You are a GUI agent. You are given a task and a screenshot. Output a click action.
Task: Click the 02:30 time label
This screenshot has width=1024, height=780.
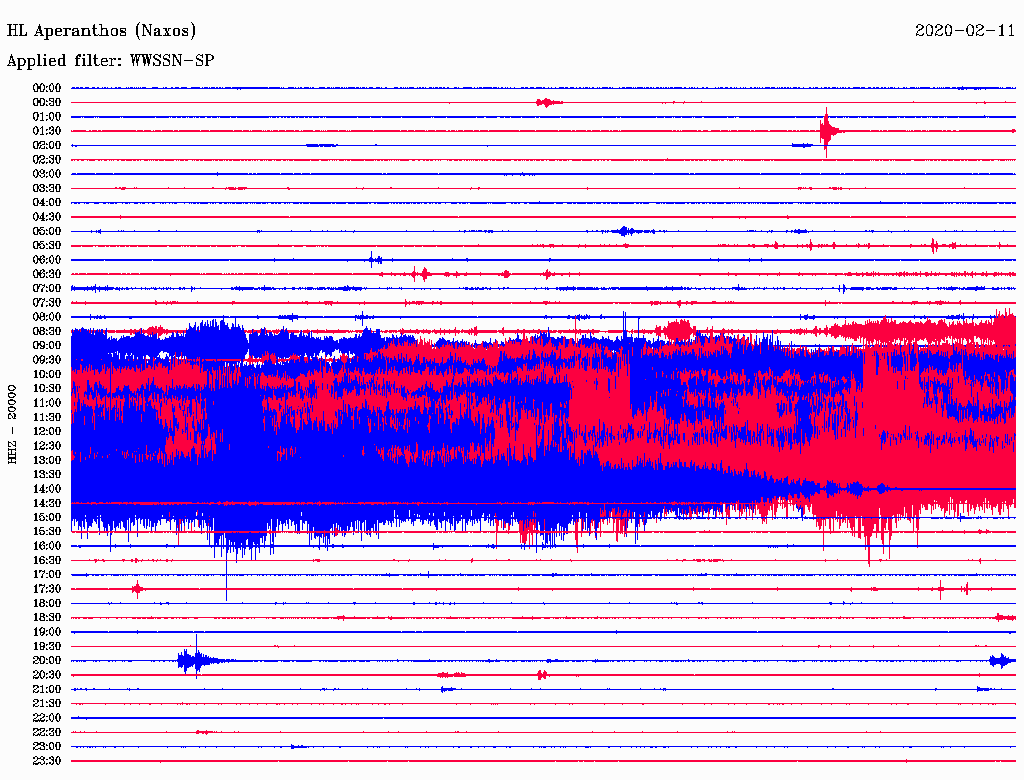pyautogui.click(x=47, y=160)
